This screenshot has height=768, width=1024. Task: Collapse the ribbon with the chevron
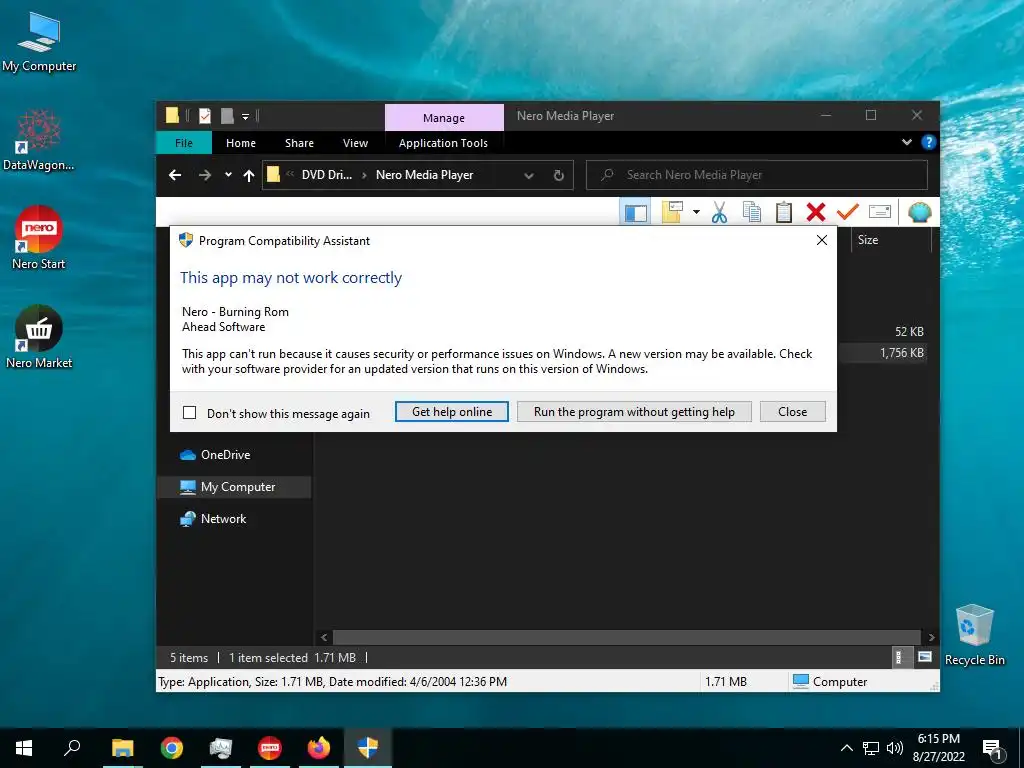point(906,142)
